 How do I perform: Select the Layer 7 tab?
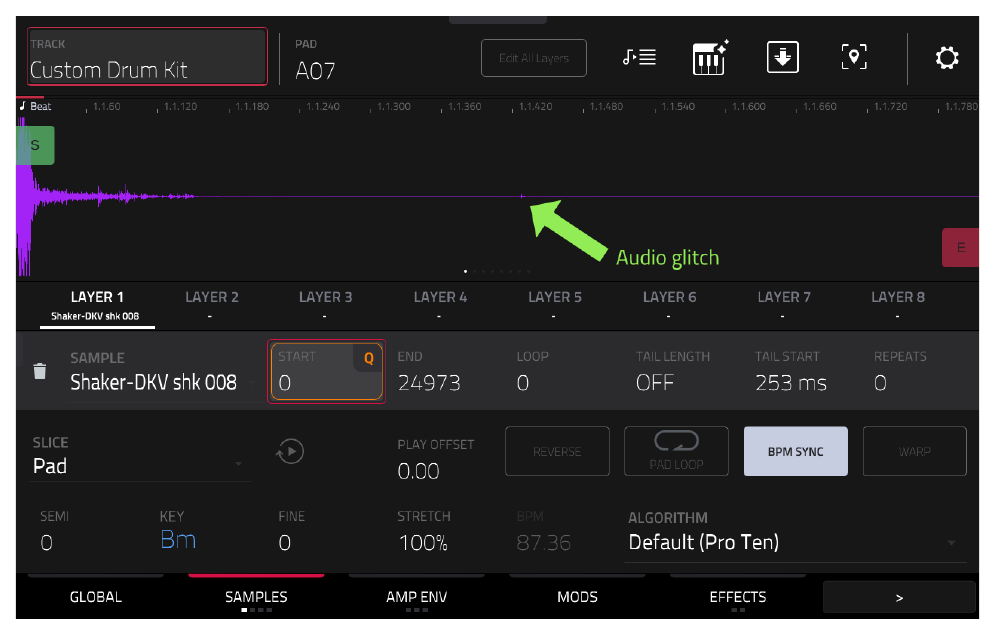(x=784, y=306)
